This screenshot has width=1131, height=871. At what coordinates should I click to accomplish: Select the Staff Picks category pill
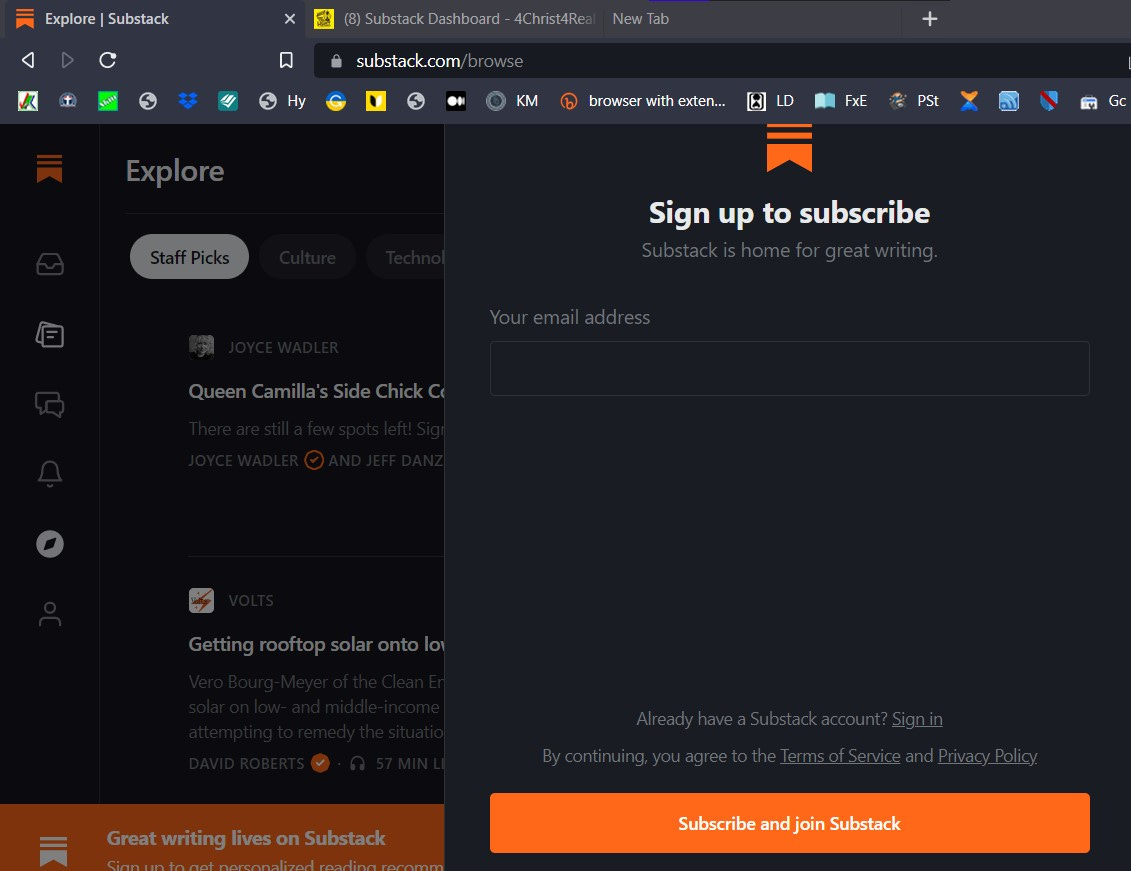(x=189, y=257)
